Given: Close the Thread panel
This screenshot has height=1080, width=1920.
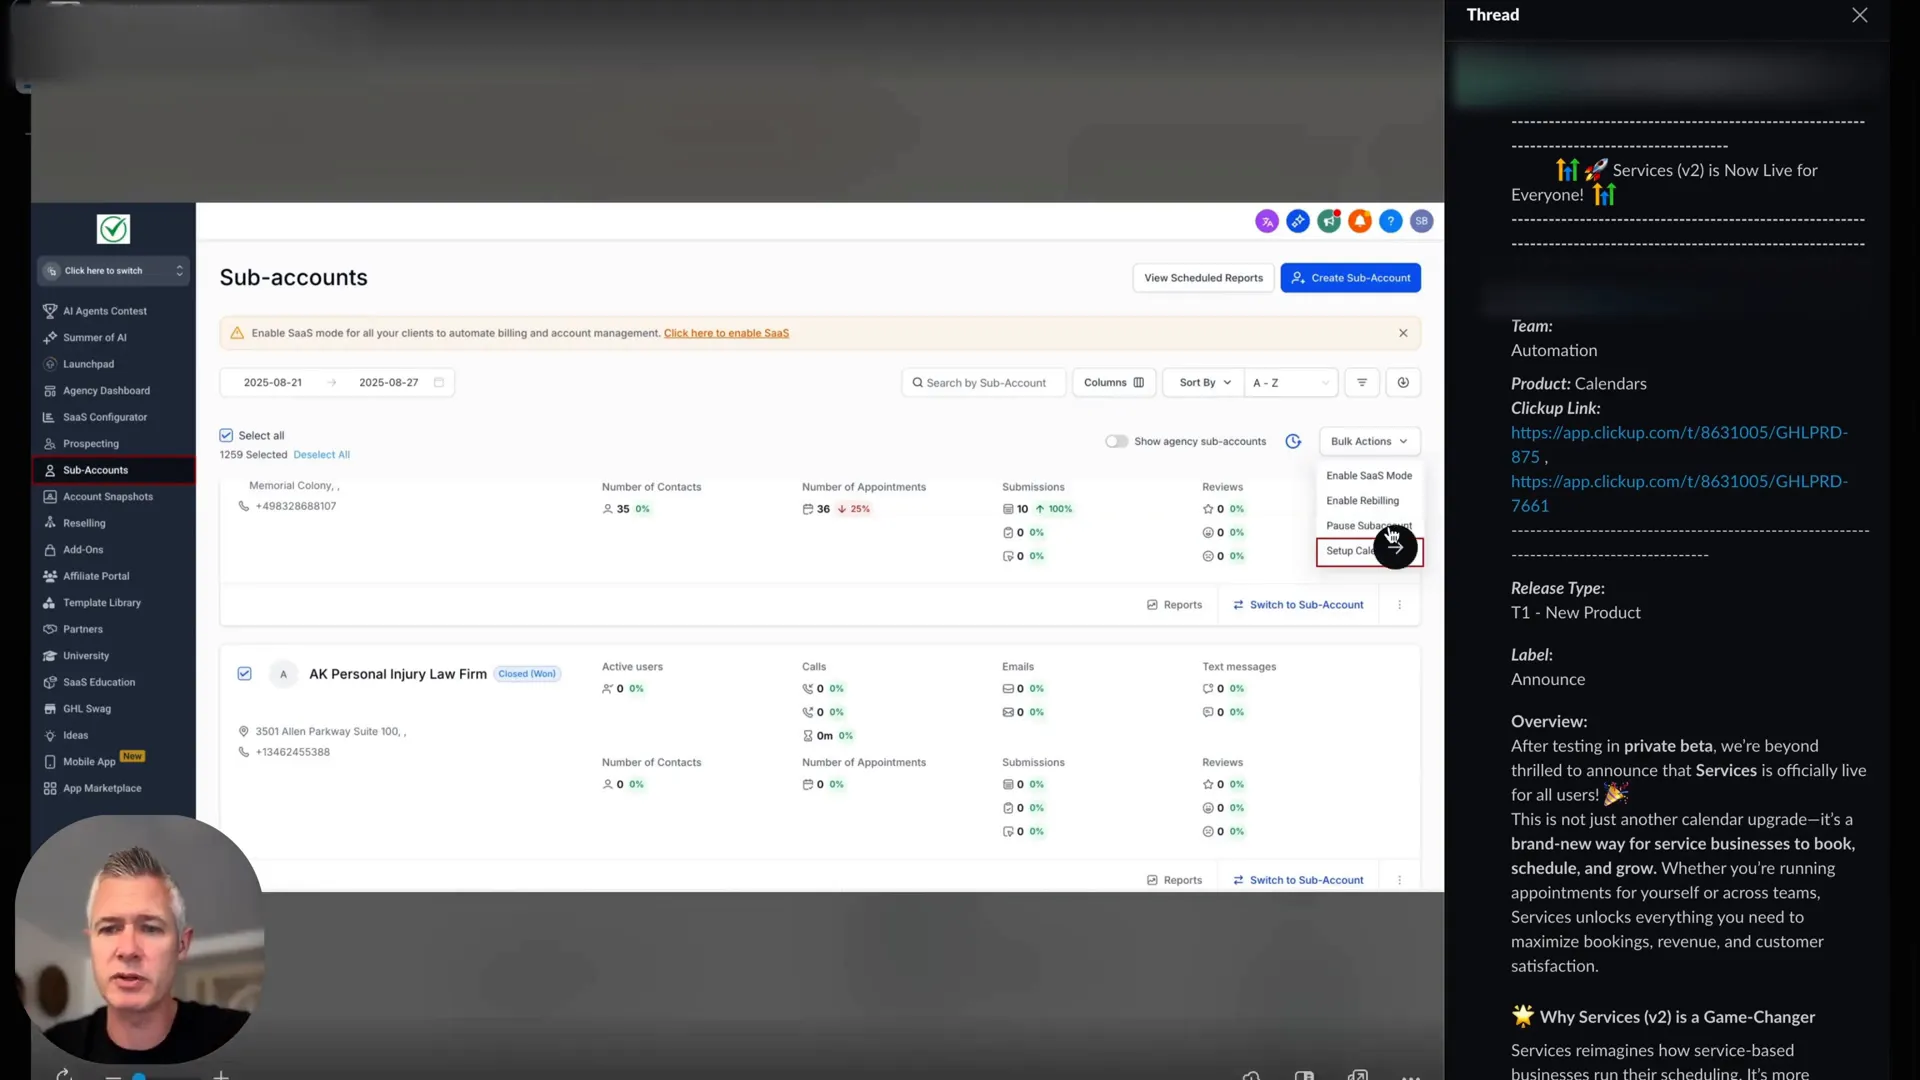Looking at the screenshot, I should (1859, 15).
